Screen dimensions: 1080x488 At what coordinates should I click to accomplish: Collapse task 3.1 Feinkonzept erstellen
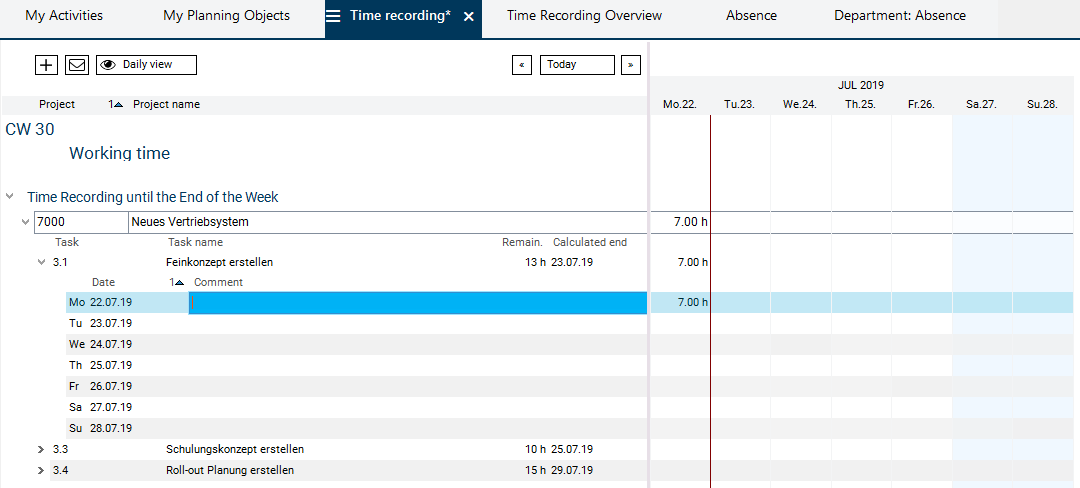[41, 262]
